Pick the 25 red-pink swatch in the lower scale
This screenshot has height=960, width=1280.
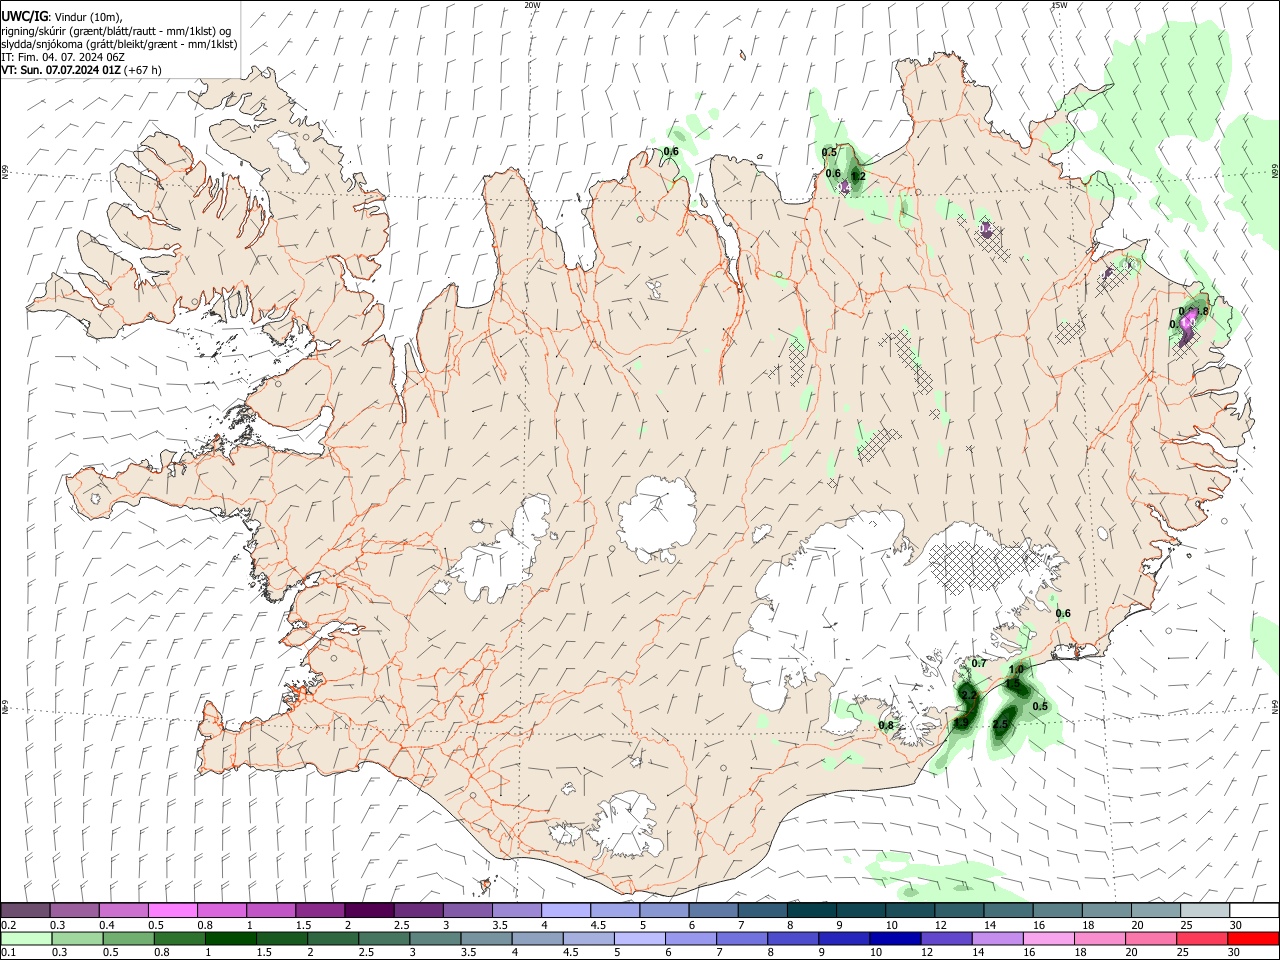click(1201, 939)
